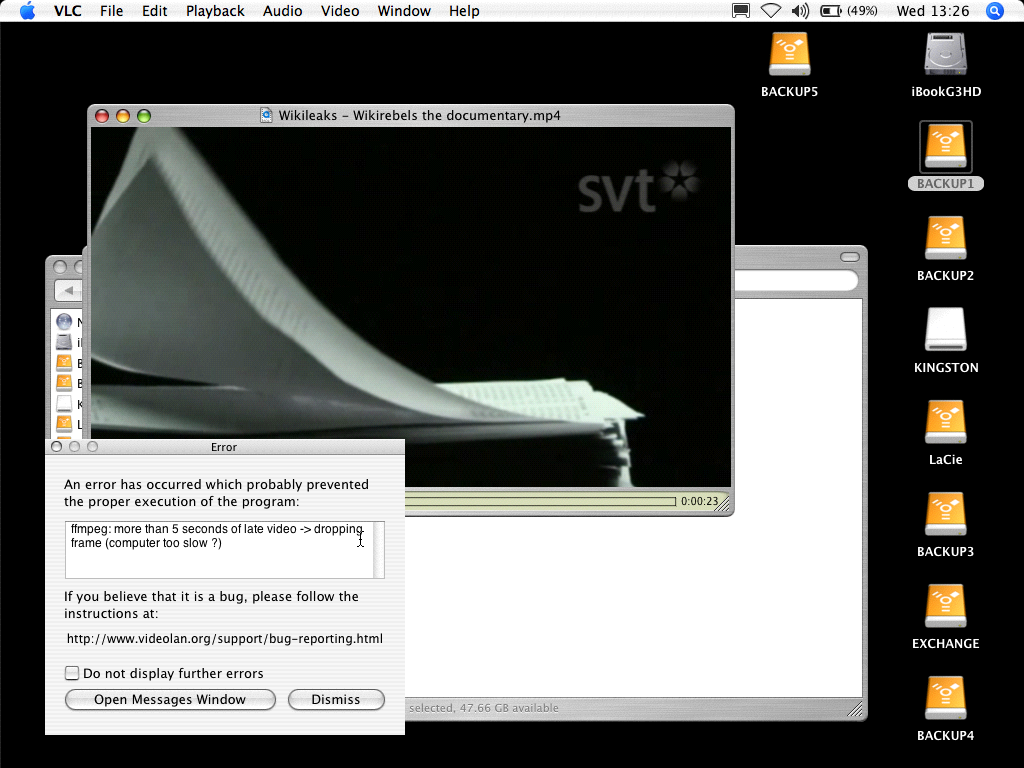Viewport: 1024px width, 768px height.
Task: Select the orange drive under the white drive in Finder sidebar
Action: point(64,423)
